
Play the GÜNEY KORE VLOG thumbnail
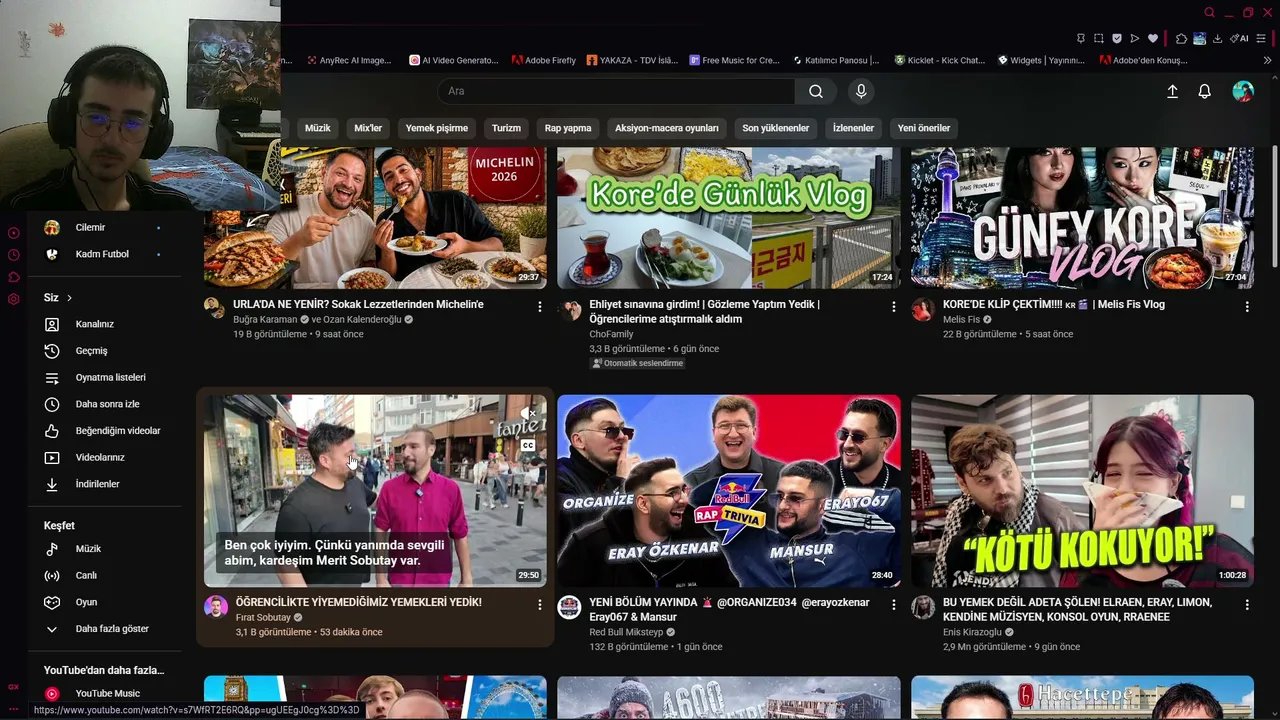click(1082, 218)
